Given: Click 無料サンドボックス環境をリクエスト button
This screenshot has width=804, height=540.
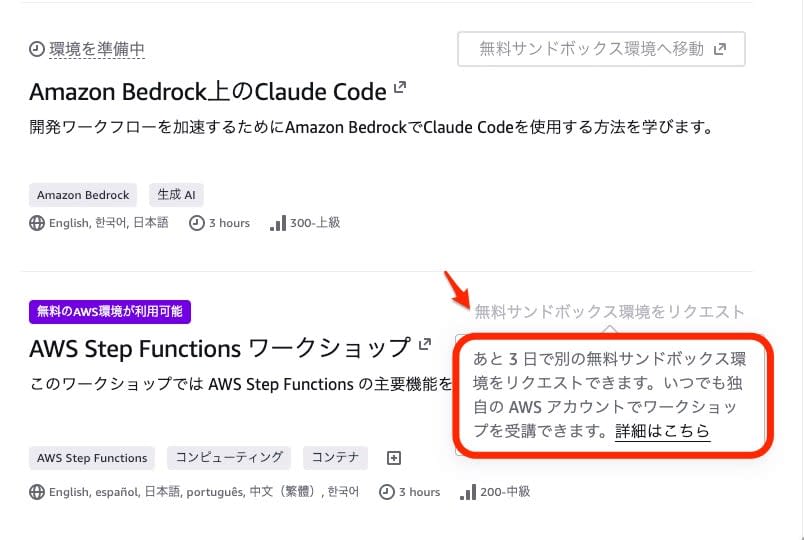Looking at the screenshot, I should pyautogui.click(x=609, y=312).
